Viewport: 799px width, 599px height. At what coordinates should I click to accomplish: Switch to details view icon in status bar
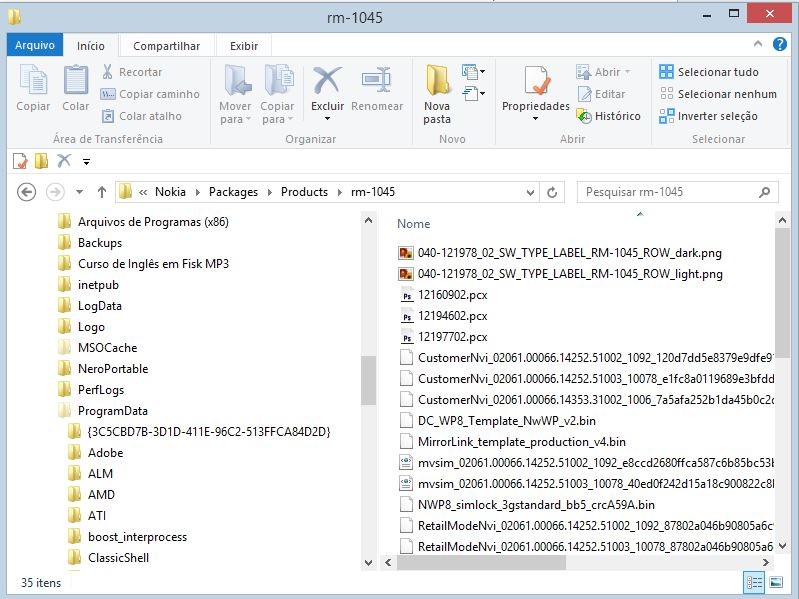click(x=754, y=582)
